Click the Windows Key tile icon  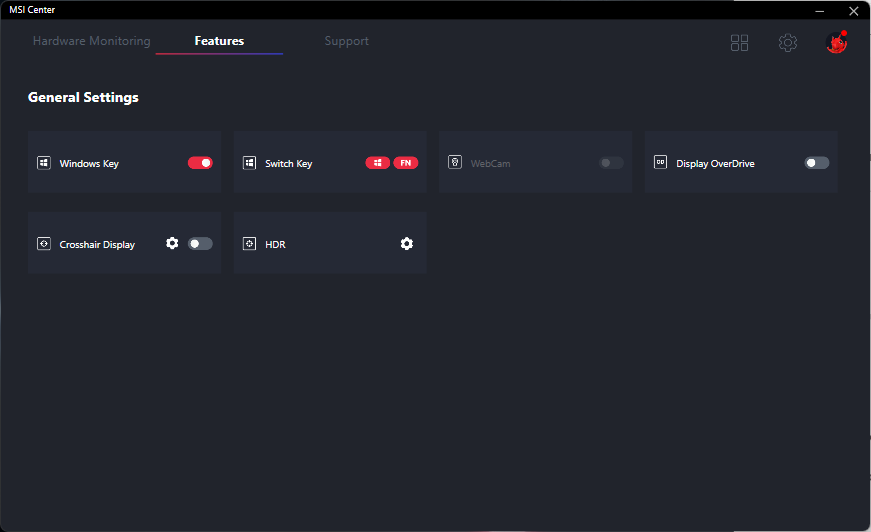44,163
